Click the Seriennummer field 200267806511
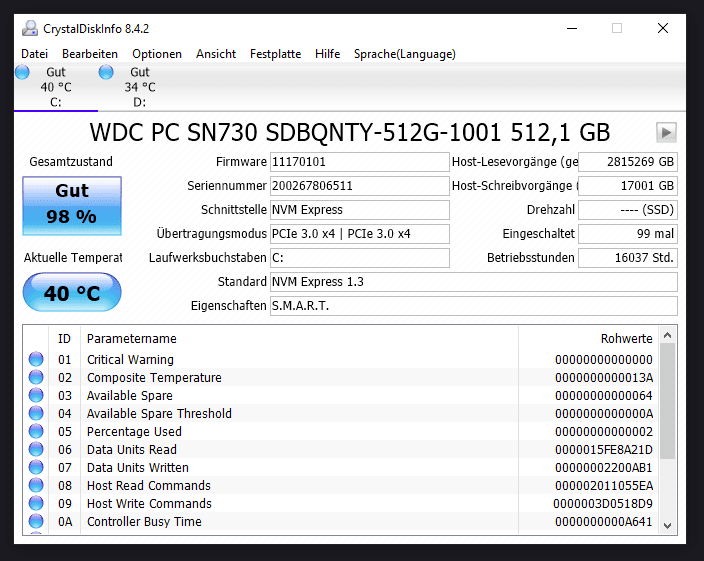 (x=360, y=186)
